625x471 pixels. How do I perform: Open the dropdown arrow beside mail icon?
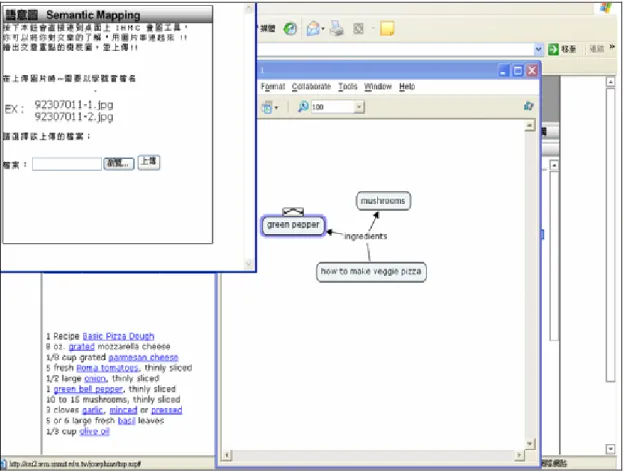pyautogui.click(x=323, y=29)
